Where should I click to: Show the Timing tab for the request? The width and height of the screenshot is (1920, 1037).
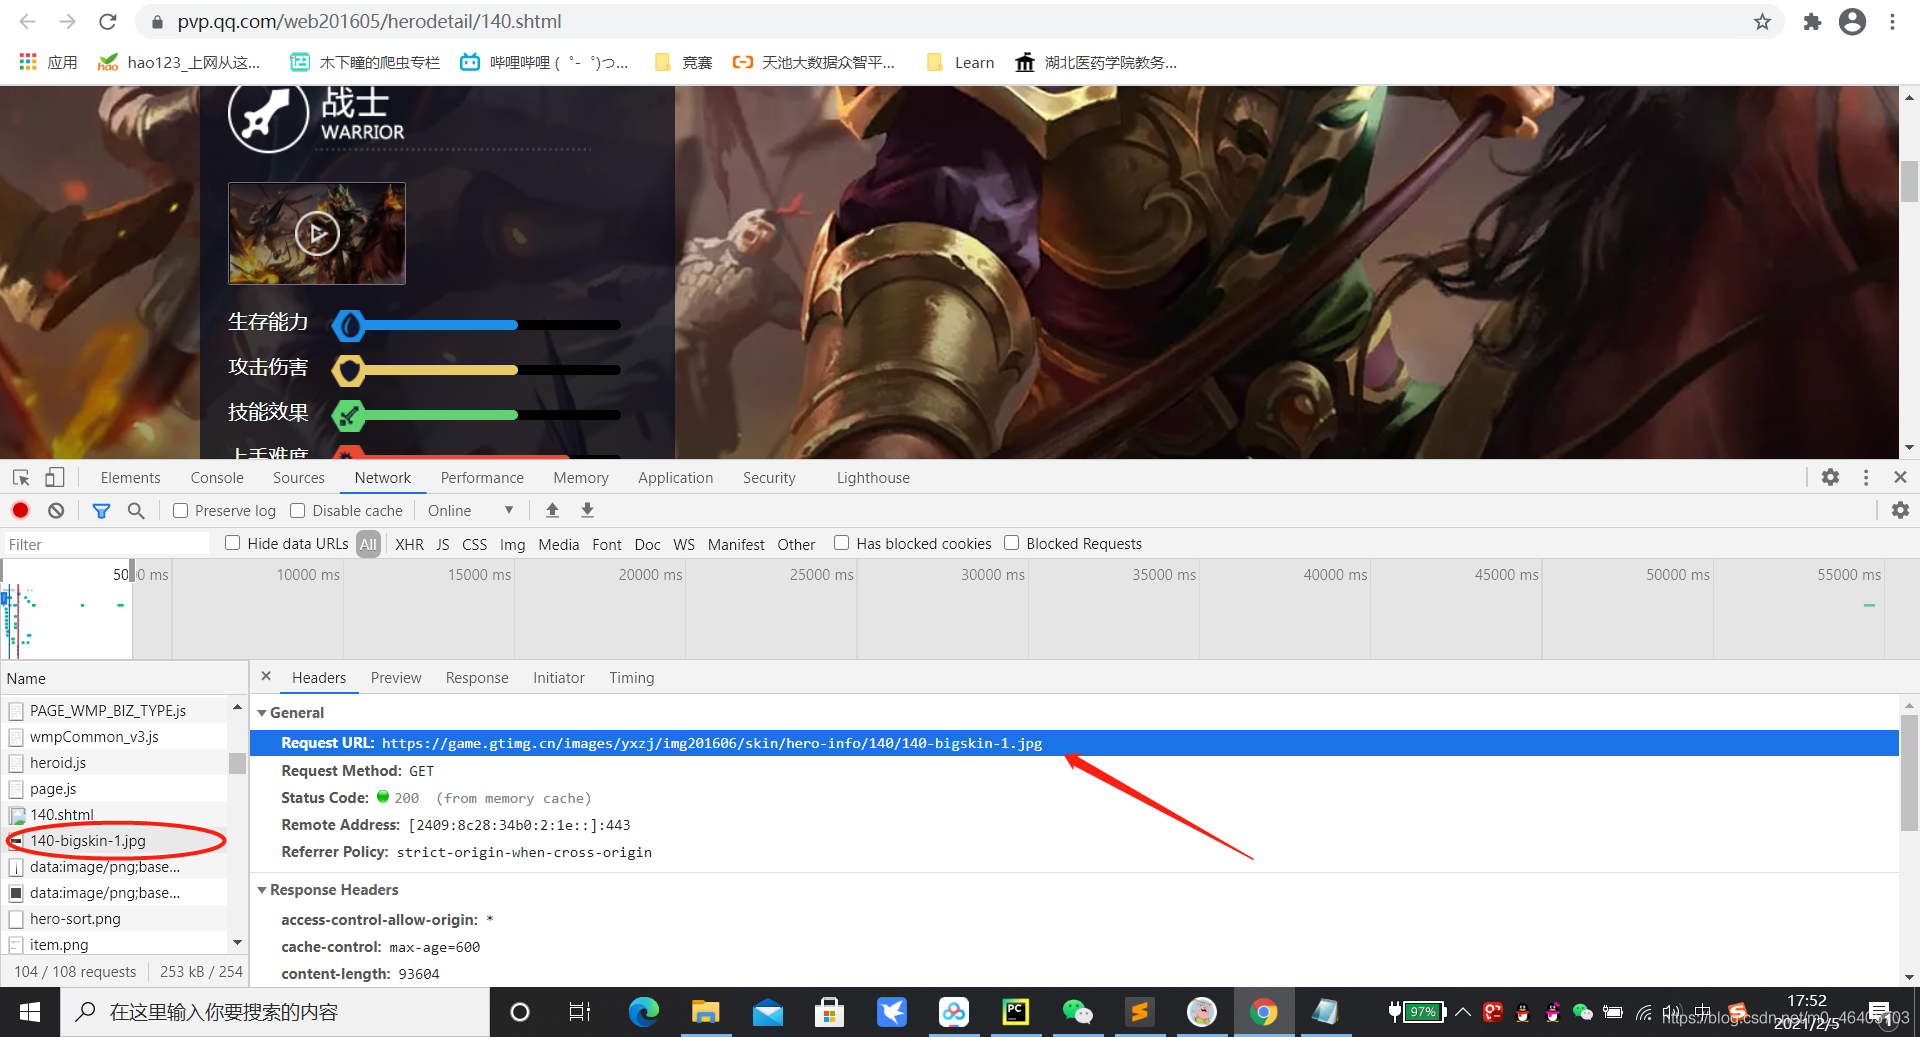click(x=632, y=677)
